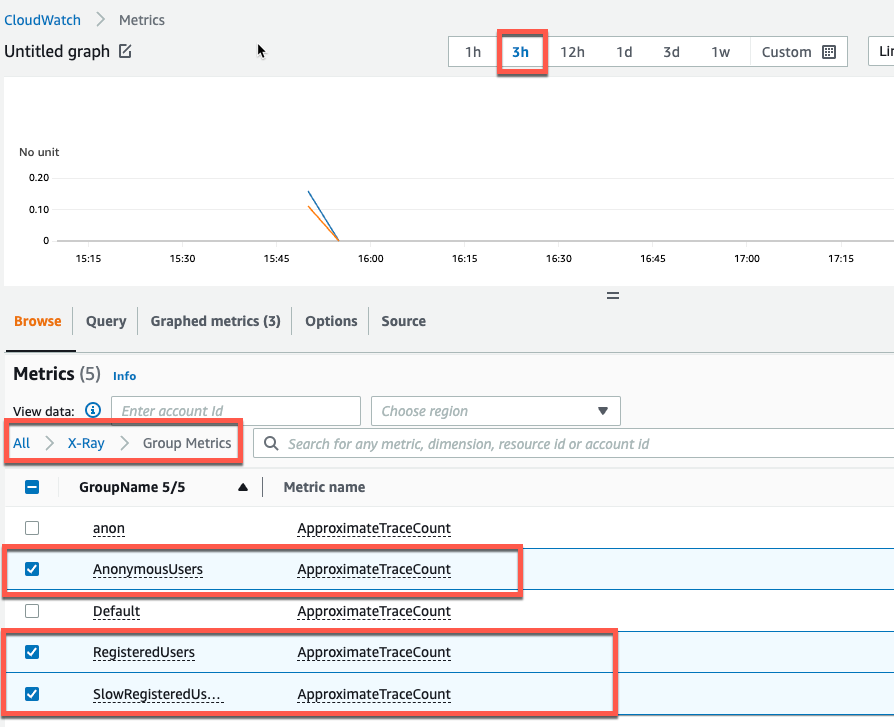Screen dimensions: 894x727
Task: Click ApproximateTraceCount in the SlowRegisteredUs... row
Action: pos(374,694)
